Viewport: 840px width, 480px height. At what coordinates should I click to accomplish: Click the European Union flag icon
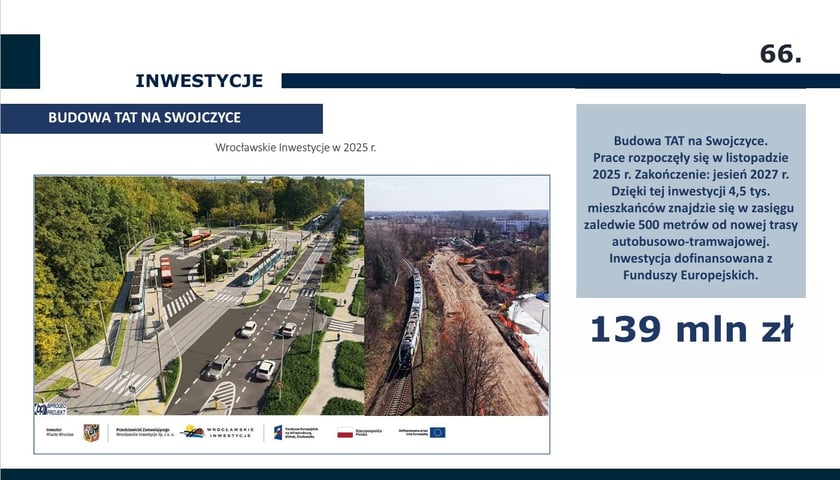coord(438,432)
